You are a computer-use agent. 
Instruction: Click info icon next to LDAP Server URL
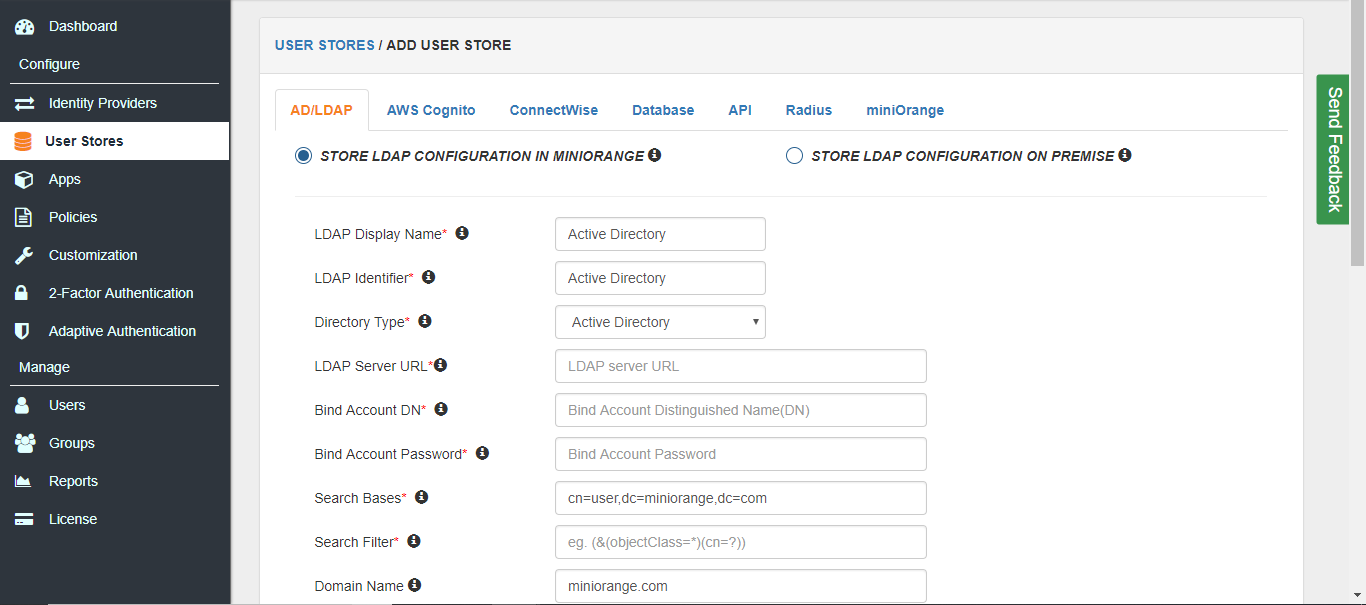tap(440, 365)
